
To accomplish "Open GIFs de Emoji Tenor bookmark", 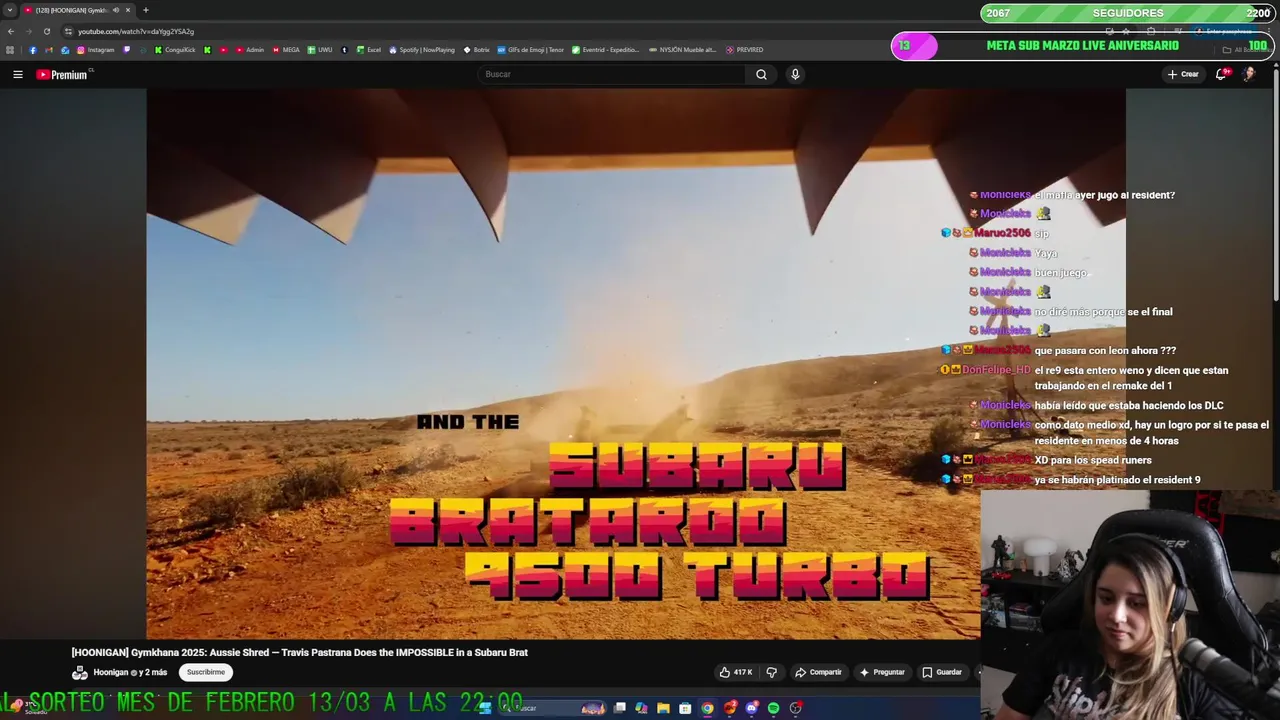I will click(x=531, y=50).
